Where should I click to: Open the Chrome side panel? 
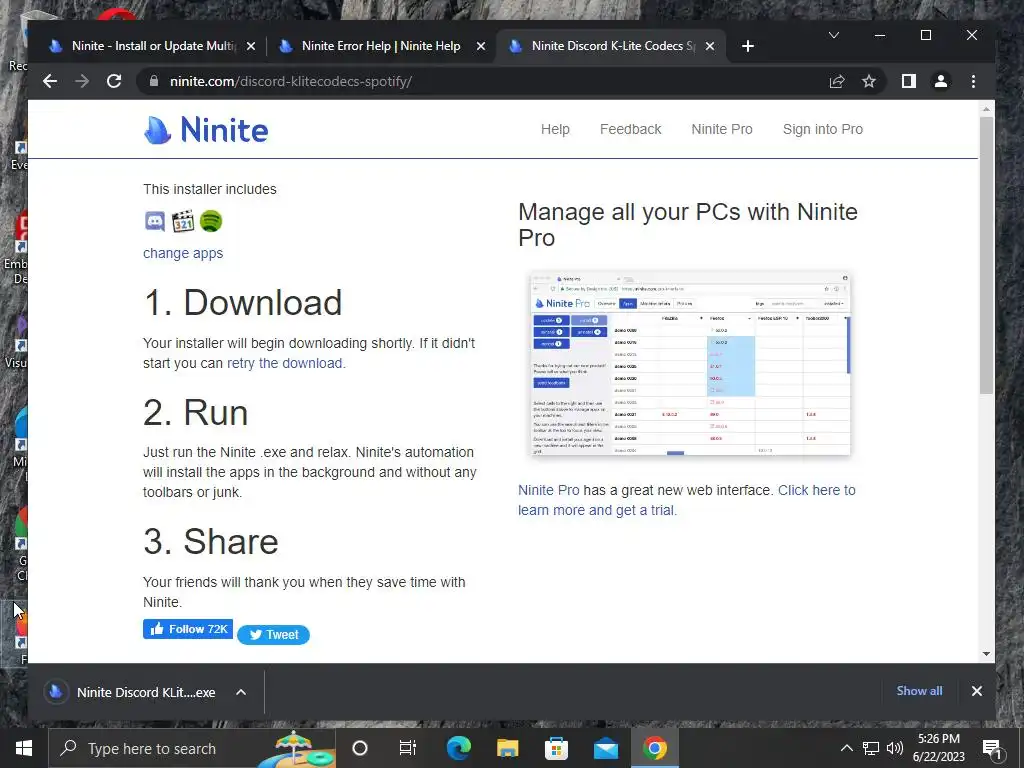coord(908,81)
